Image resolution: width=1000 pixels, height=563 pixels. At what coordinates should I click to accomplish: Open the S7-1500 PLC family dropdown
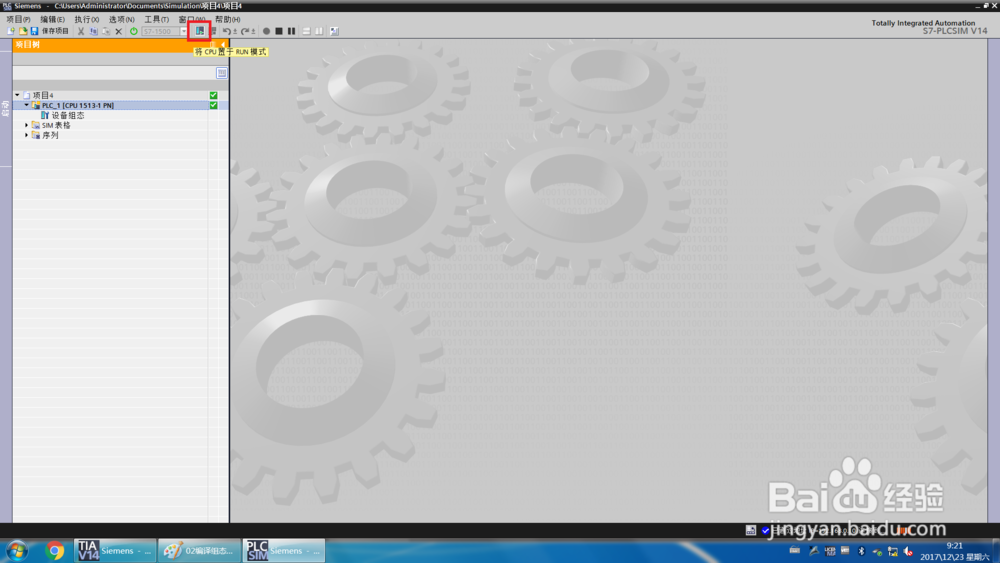(184, 31)
